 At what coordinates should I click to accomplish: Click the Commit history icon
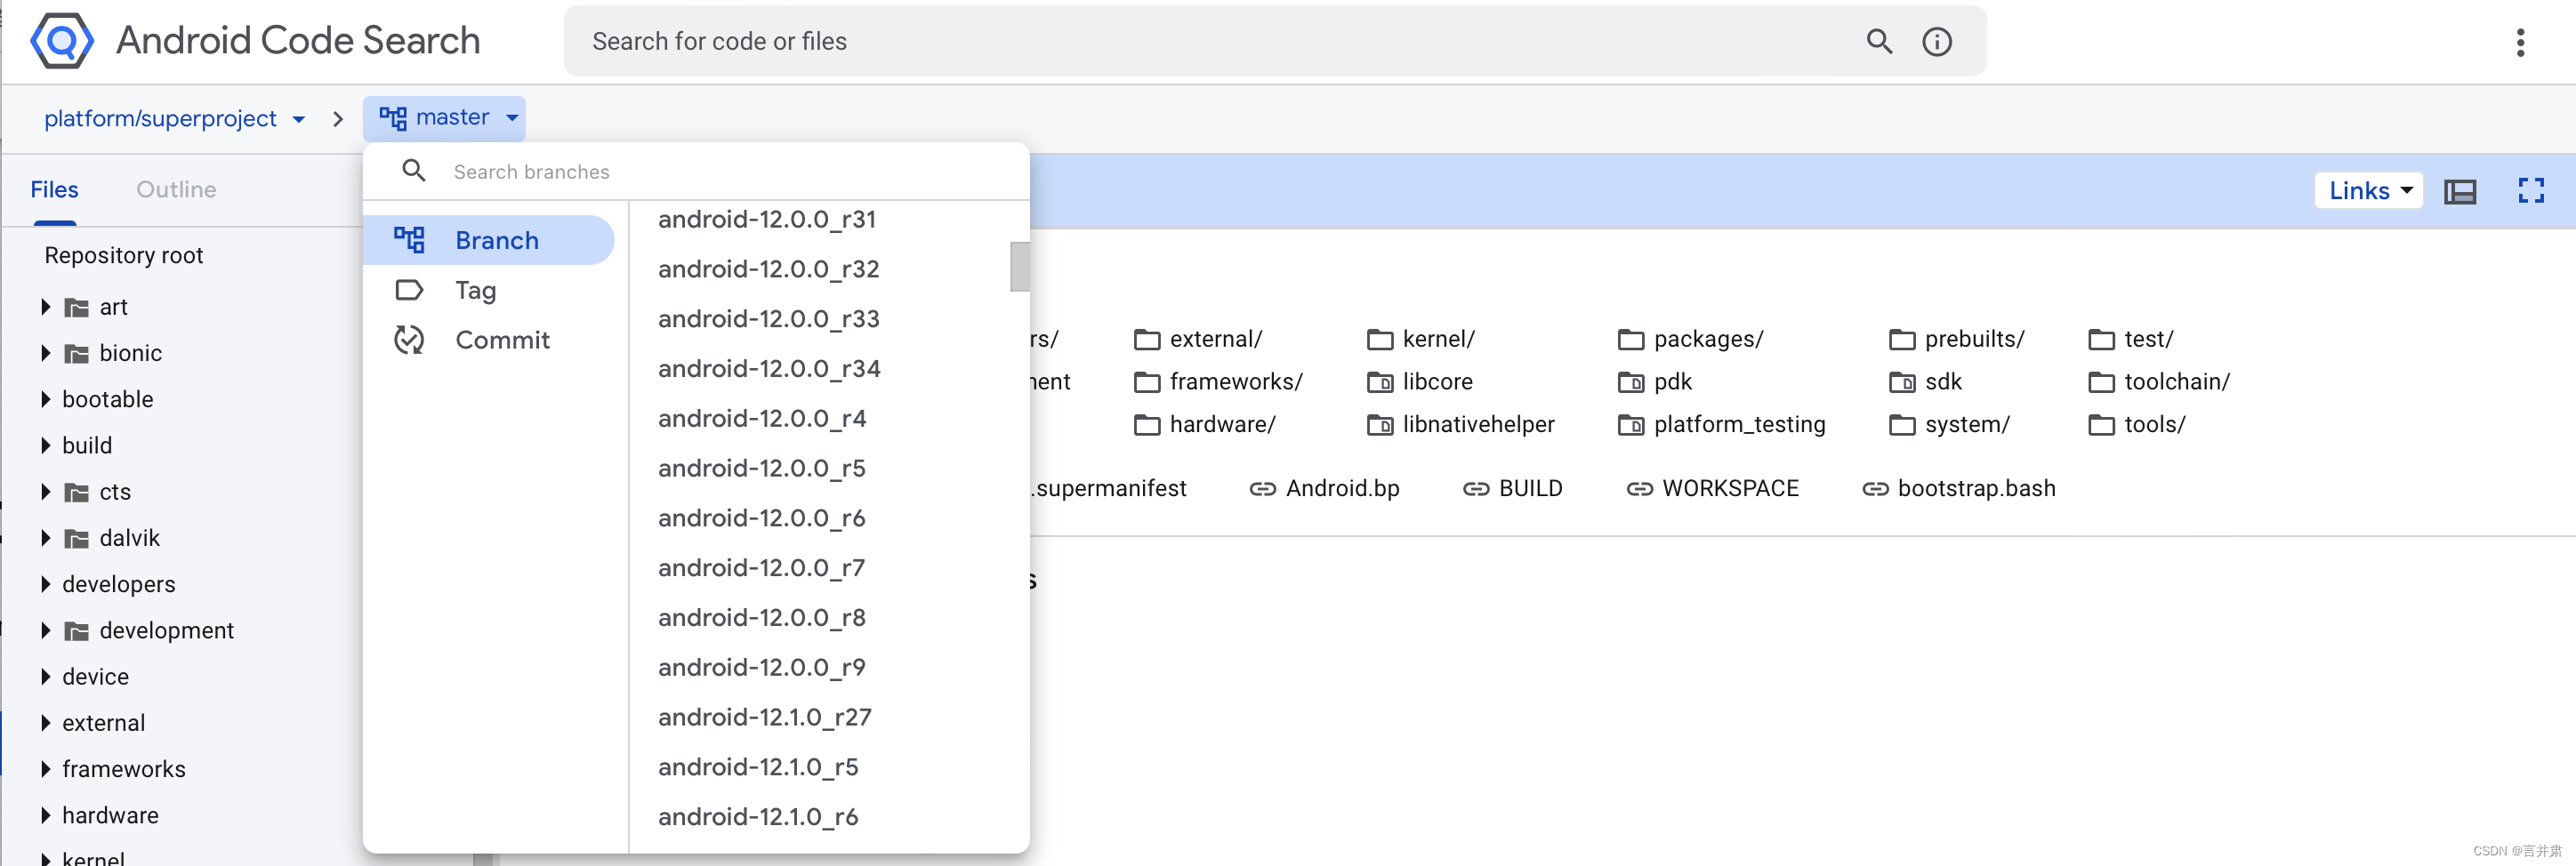point(409,340)
